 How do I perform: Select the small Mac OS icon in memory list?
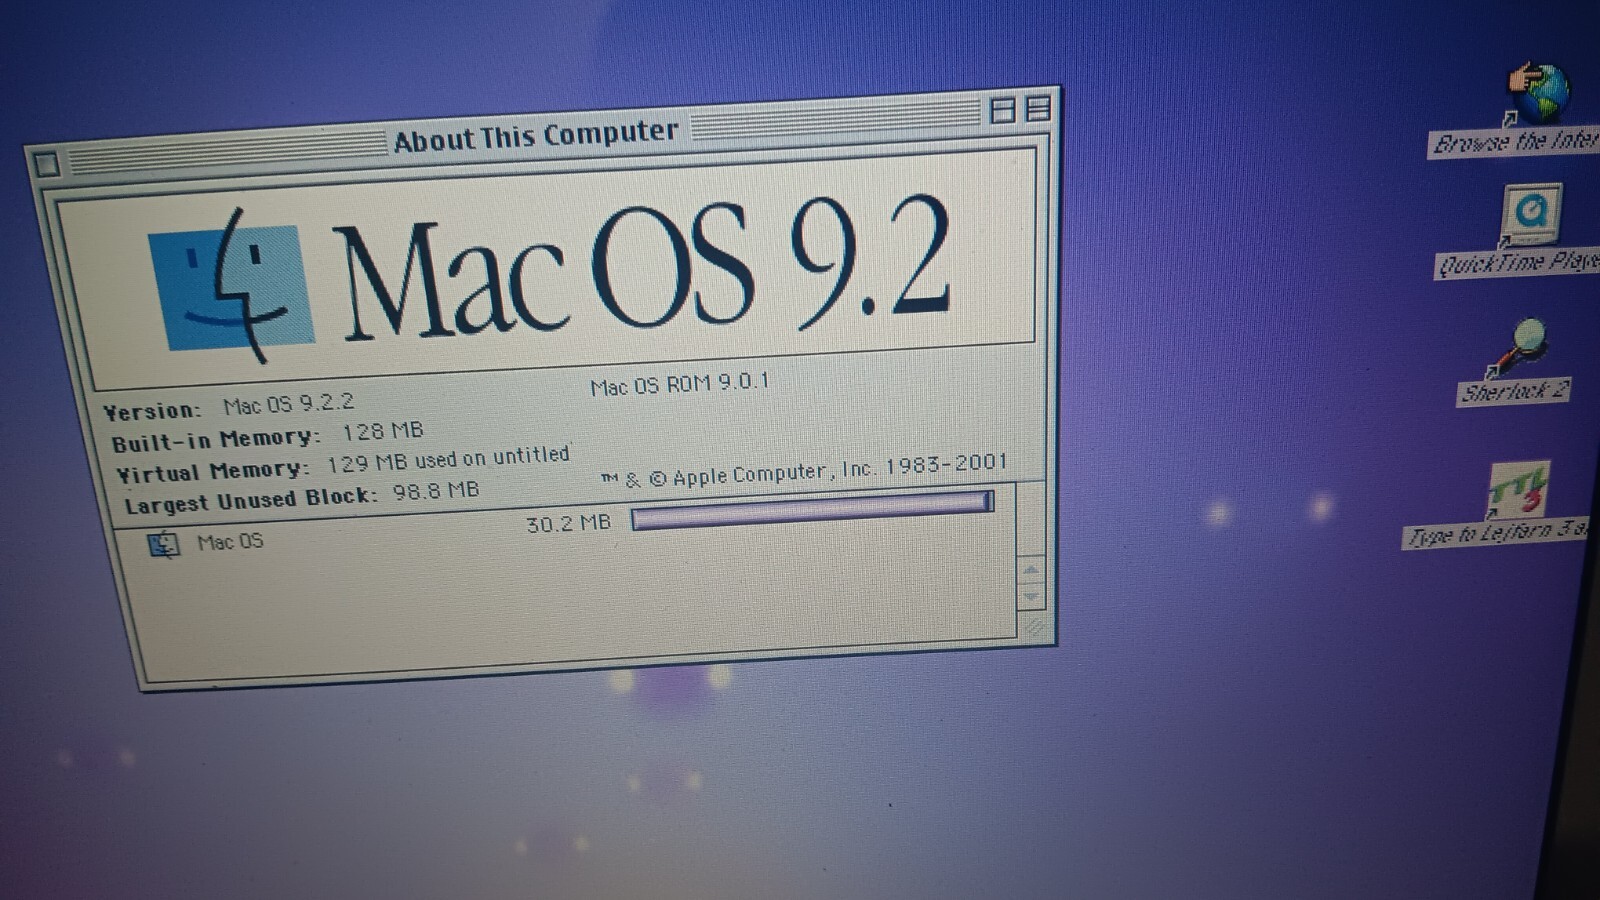coord(163,545)
